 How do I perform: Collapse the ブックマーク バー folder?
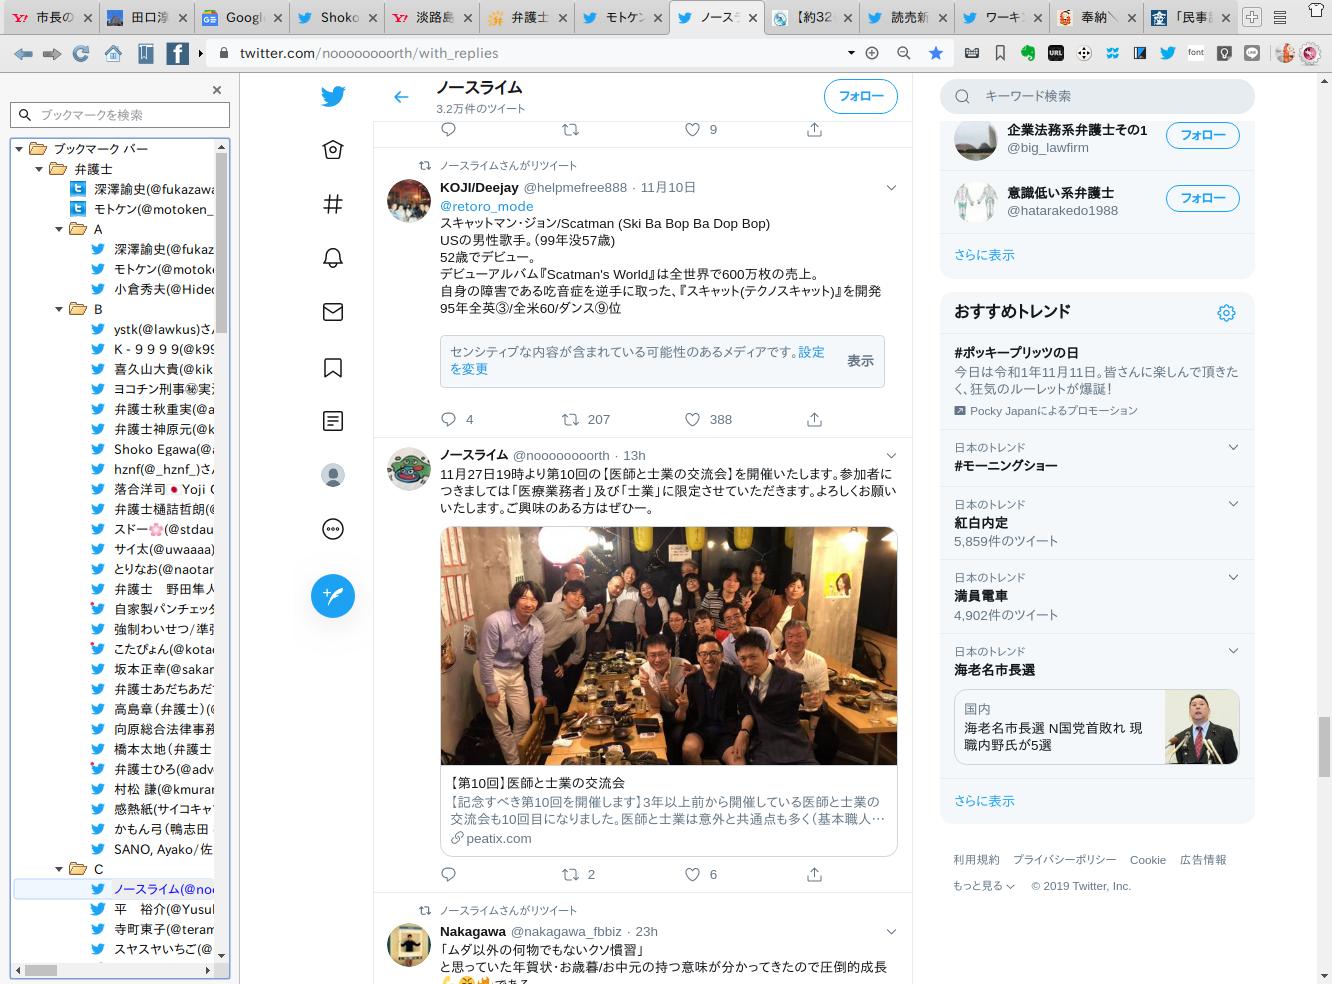[20, 149]
